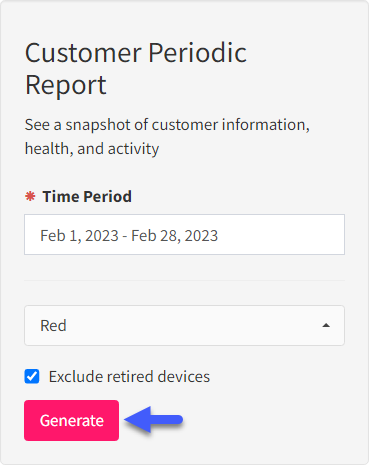Click the pink Generate button
This screenshot has height=465, width=369.
(x=71, y=420)
